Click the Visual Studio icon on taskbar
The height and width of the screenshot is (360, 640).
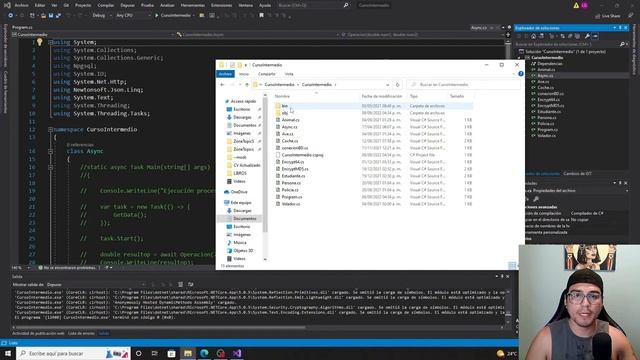[237, 353]
